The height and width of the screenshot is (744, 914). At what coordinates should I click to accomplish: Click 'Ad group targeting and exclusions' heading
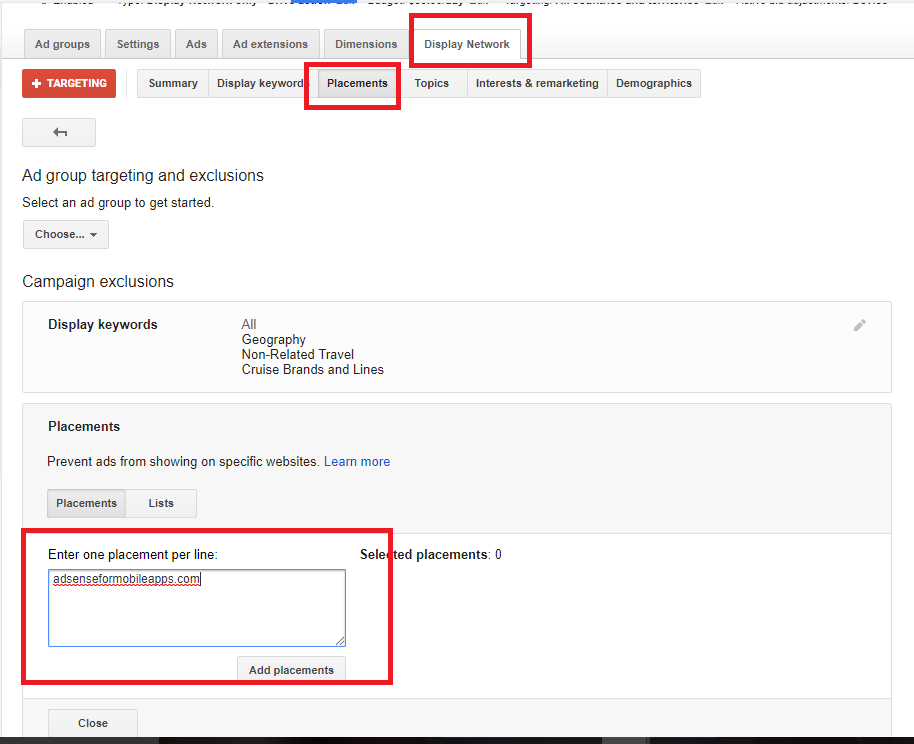(x=143, y=176)
